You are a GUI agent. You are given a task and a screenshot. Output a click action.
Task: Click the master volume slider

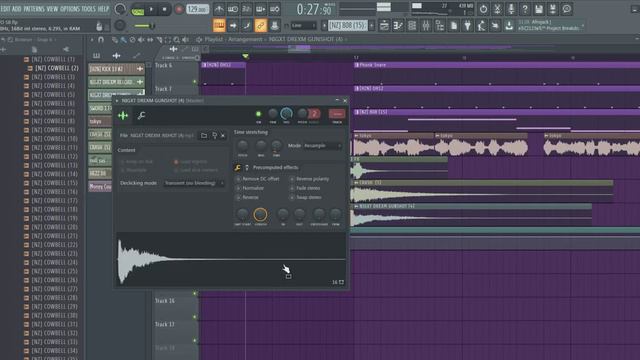pyautogui.click(x=144, y=26)
